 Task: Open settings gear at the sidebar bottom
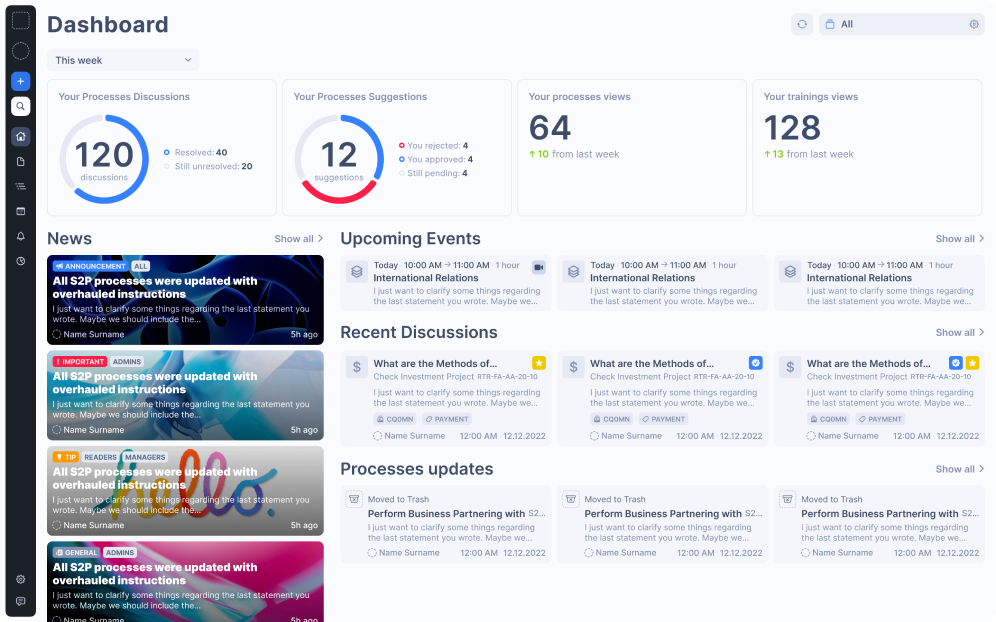point(20,578)
